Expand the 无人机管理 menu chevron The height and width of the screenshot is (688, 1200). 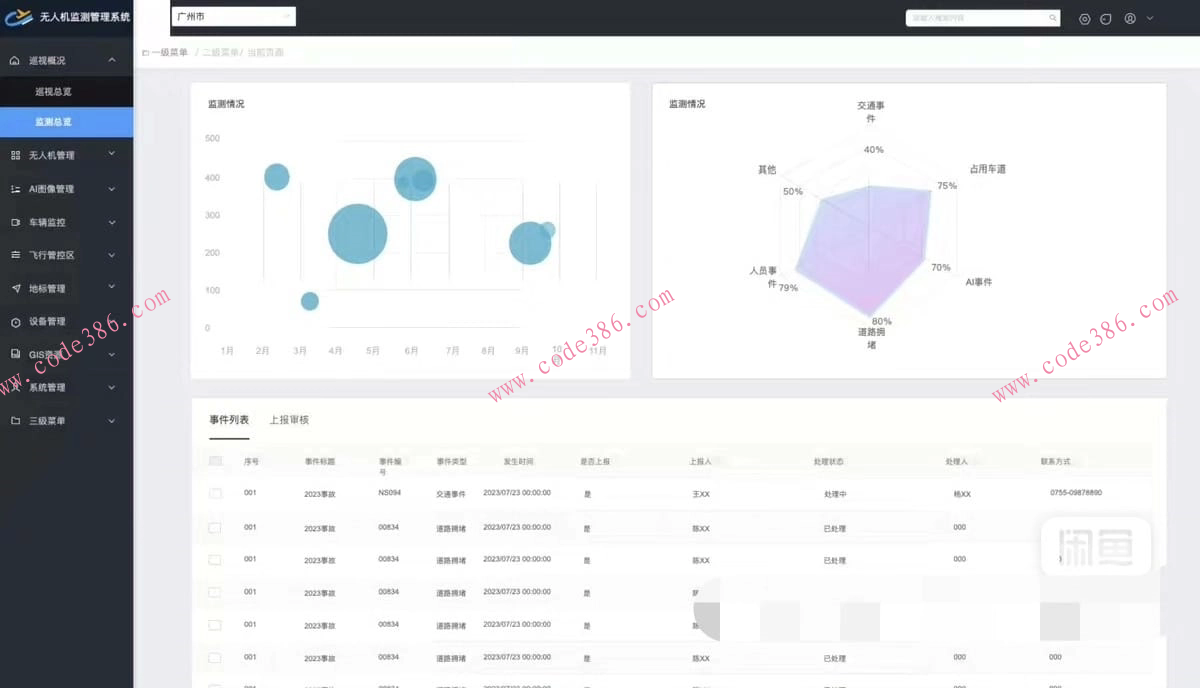[112, 154]
